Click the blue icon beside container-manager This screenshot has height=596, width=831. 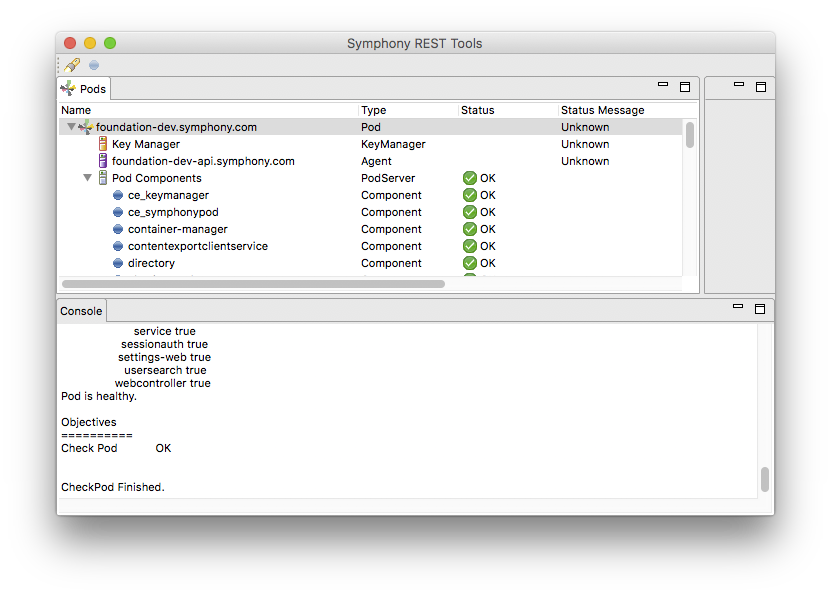(x=118, y=229)
